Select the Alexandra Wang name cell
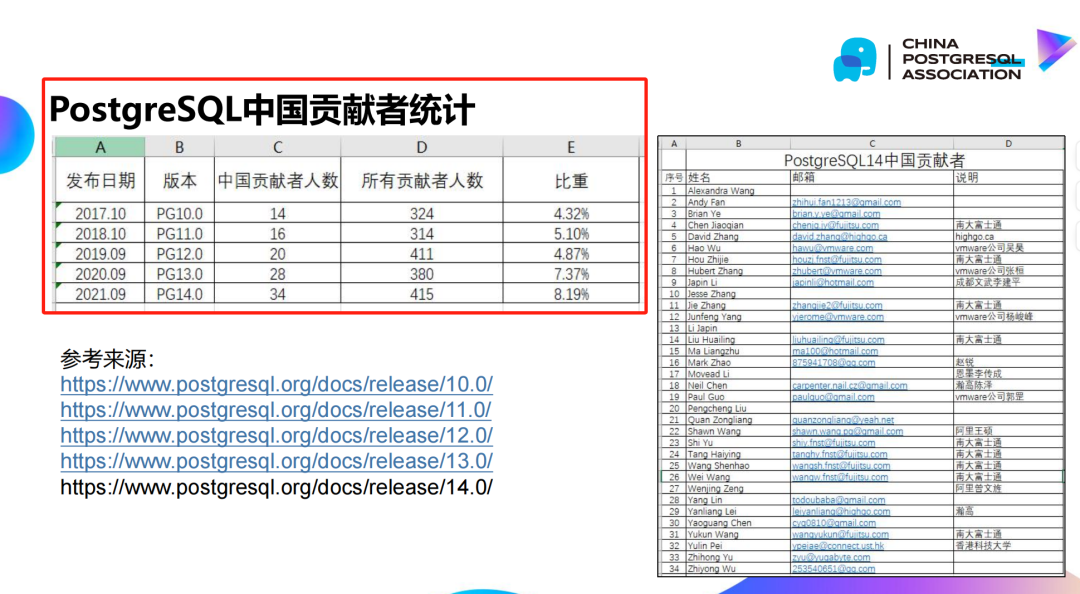Screen dimensions: 1080x594 point(738,191)
